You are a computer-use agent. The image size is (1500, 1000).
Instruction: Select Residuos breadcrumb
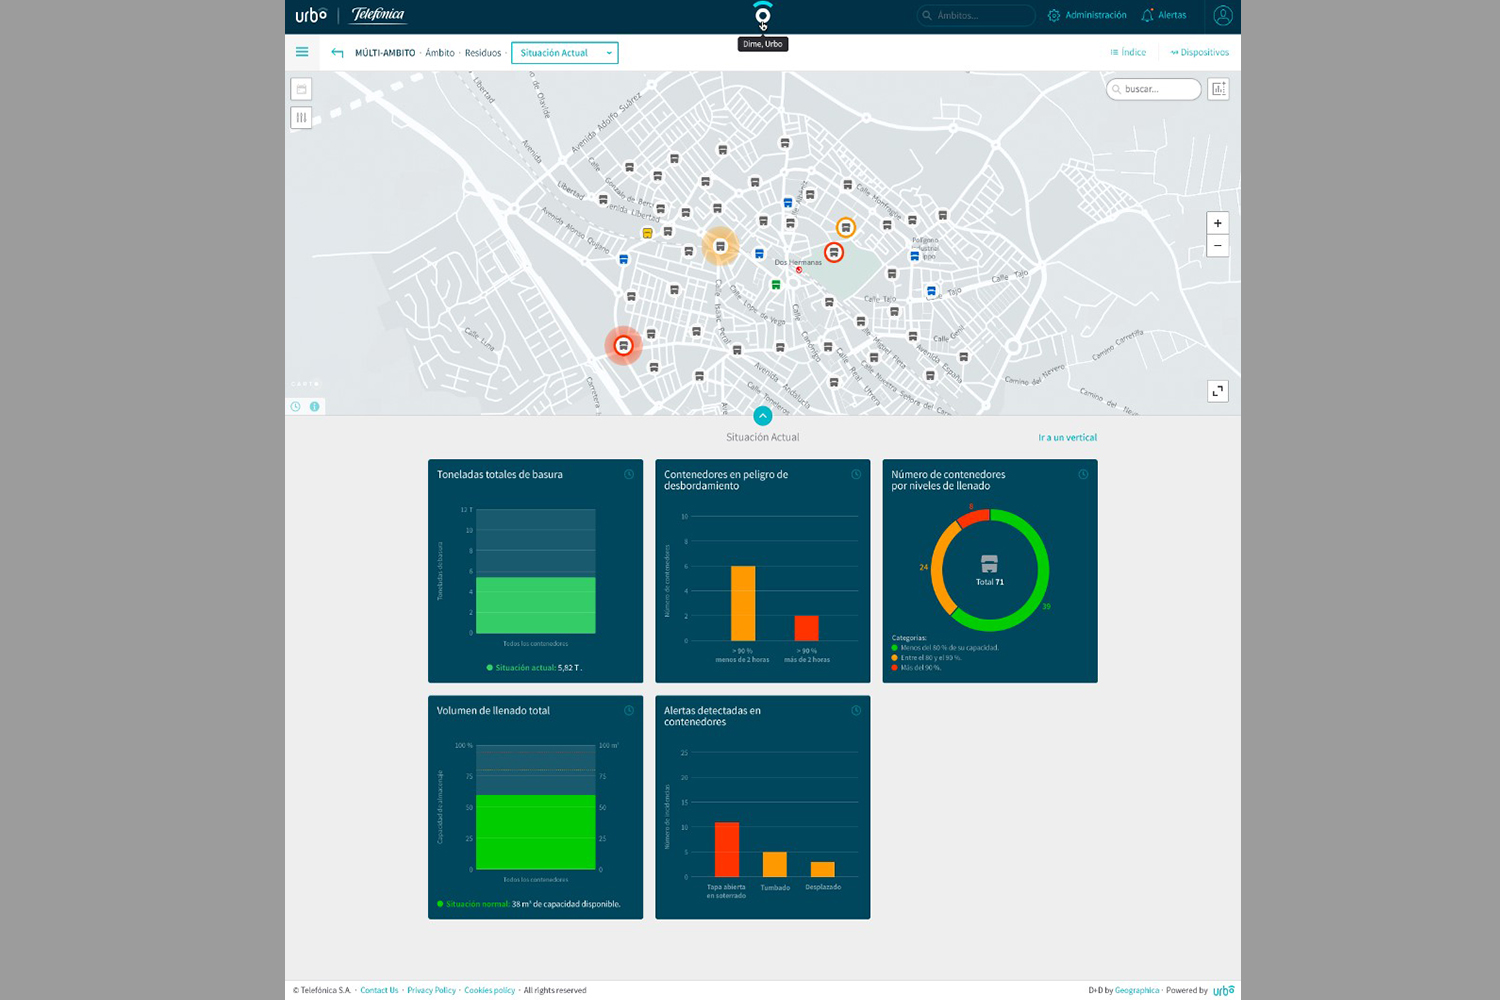pyautogui.click(x=483, y=53)
